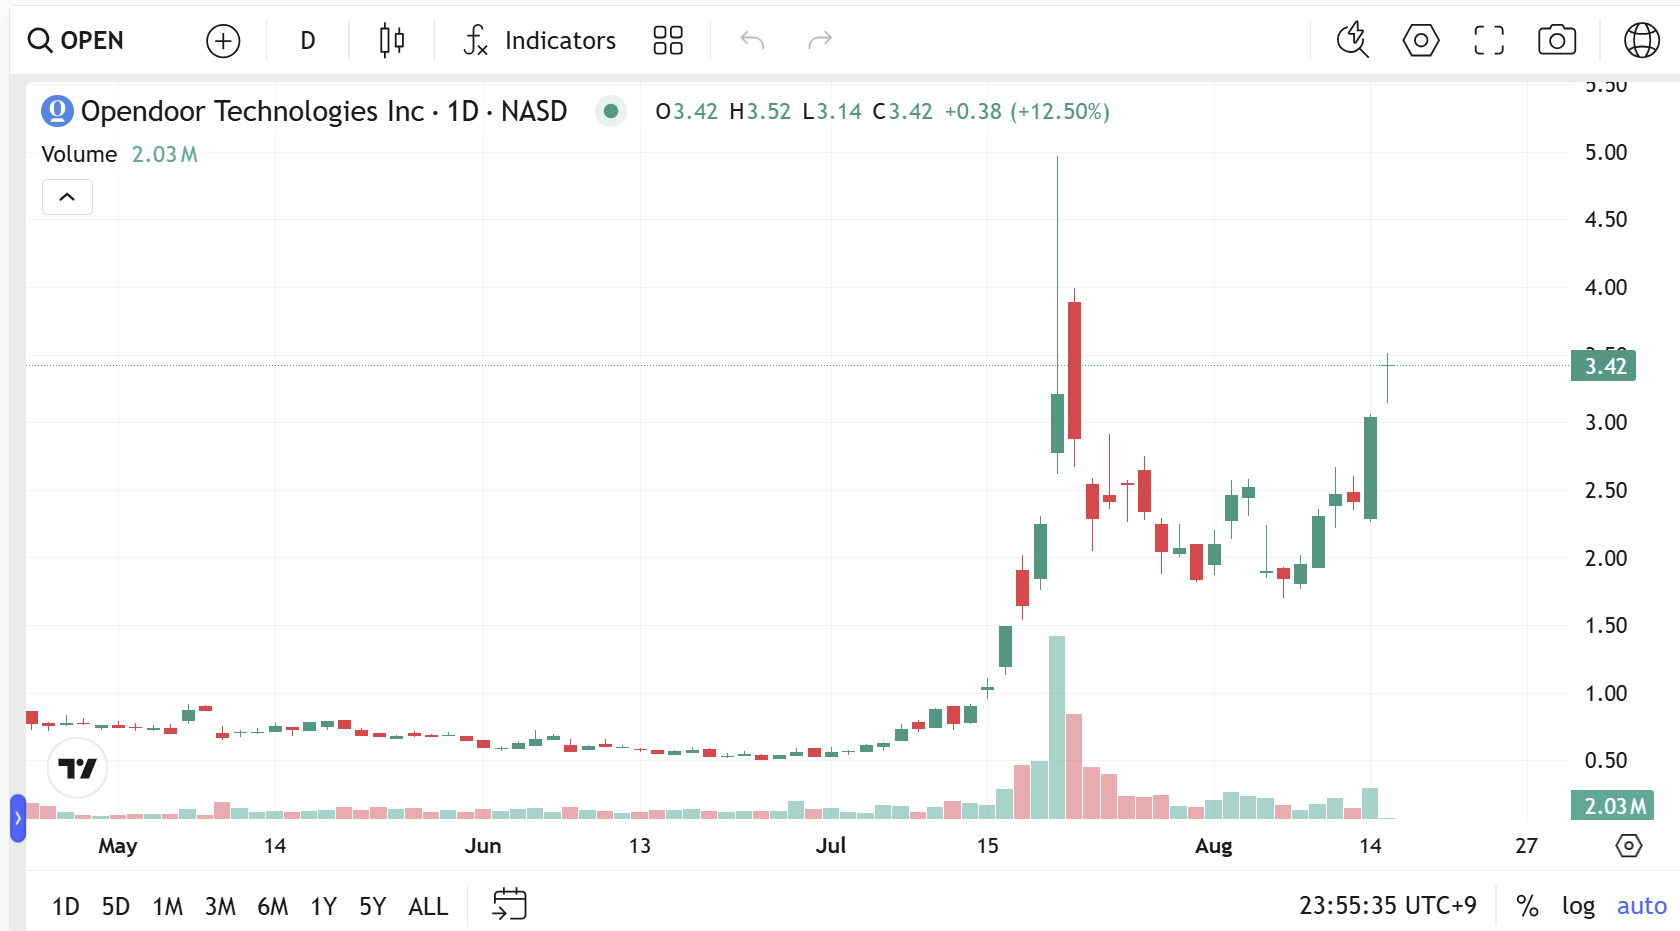Select the 5Y date range
Viewport: 1680px width, 931px height.
coord(372,906)
